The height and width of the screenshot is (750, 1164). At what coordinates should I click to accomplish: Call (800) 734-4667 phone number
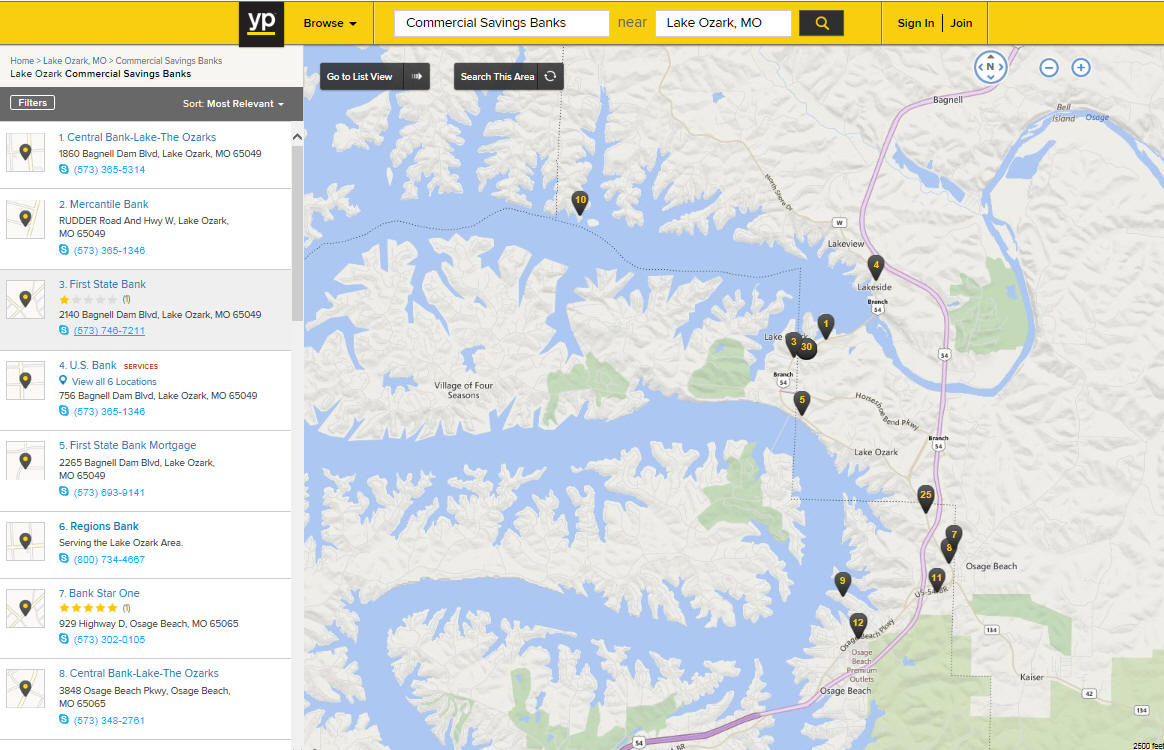[x=109, y=560]
